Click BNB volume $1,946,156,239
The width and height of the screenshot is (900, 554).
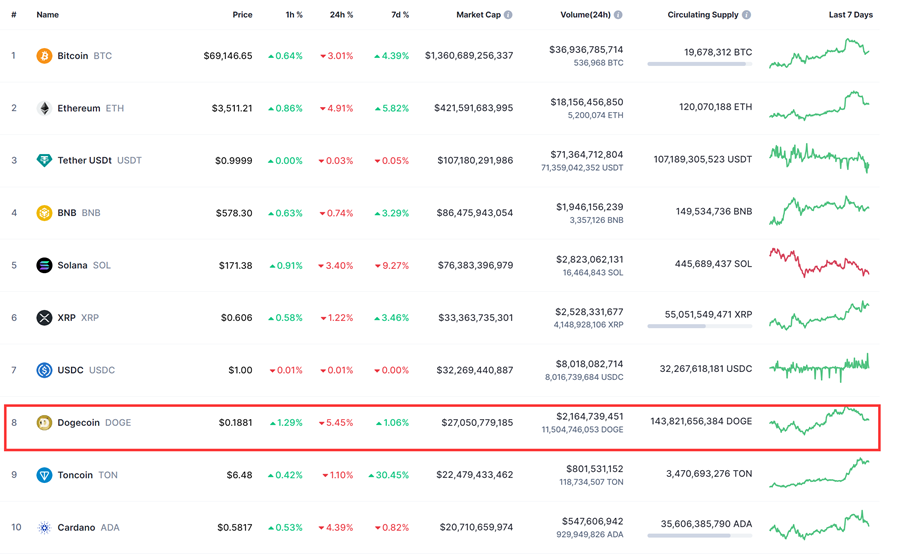tap(589, 207)
